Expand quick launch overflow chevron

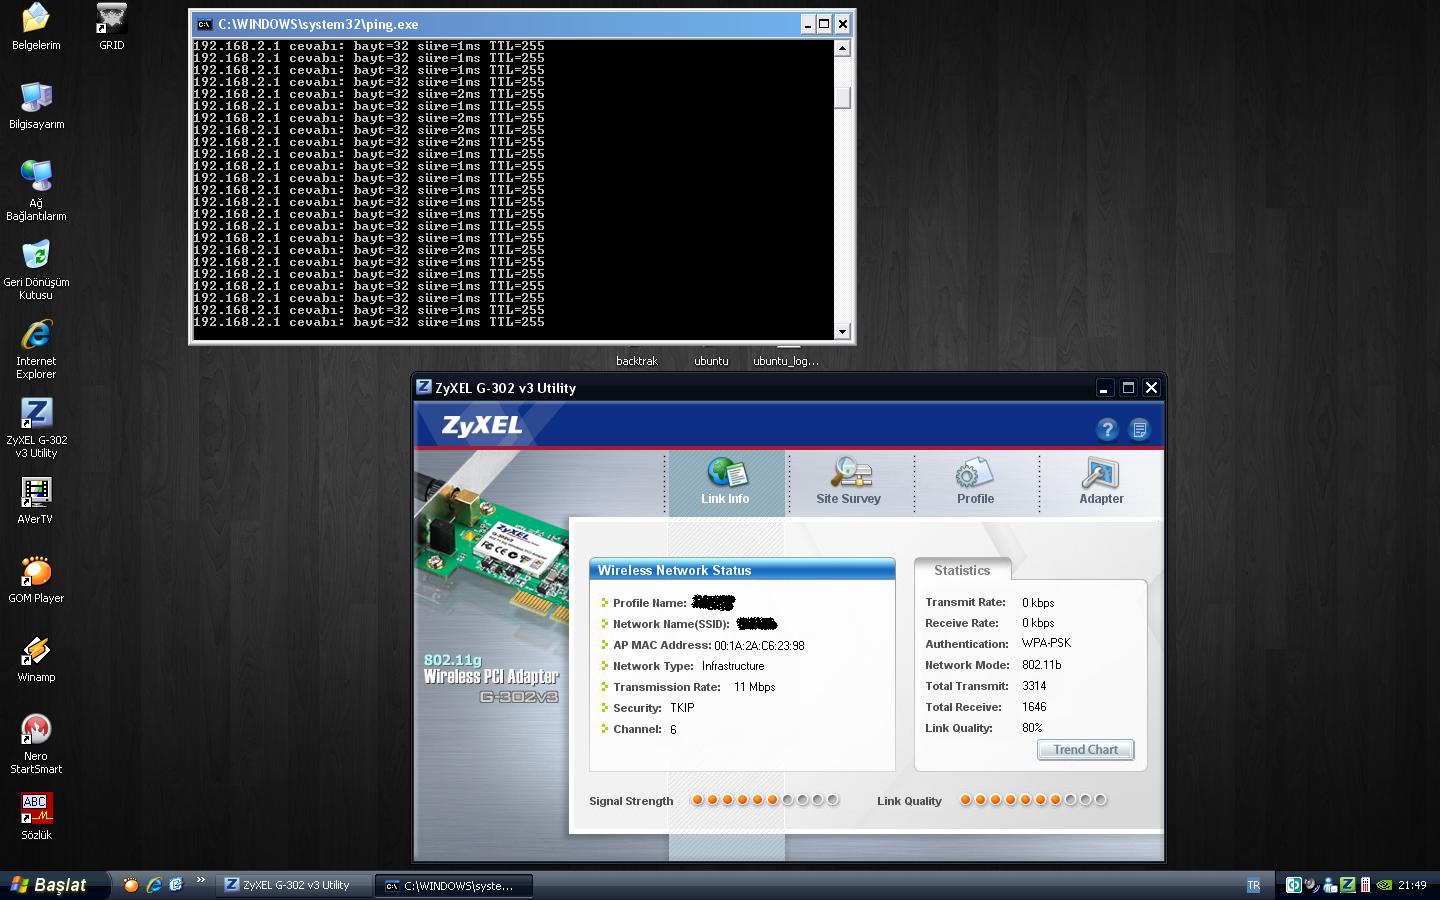[200, 881]
